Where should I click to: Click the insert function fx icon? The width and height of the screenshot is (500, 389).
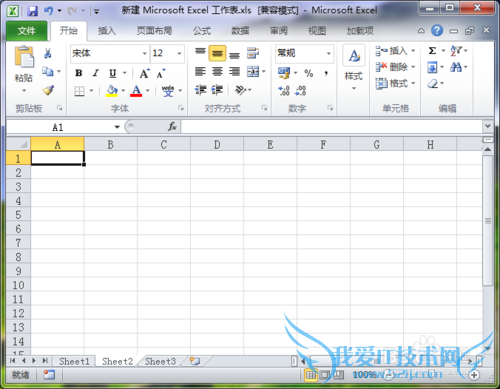tap(172, 127)
